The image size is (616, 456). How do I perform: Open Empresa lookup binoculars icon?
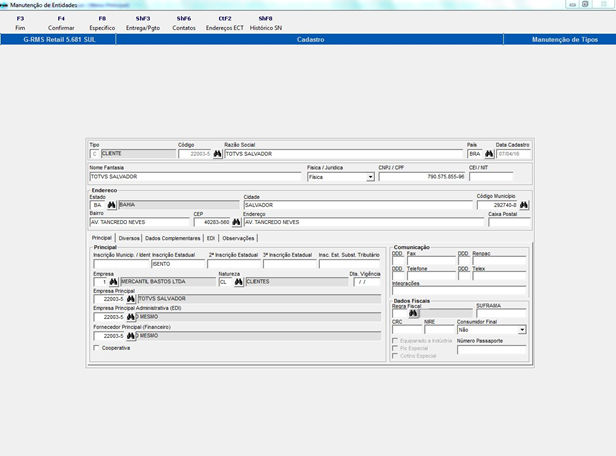pyautogui.click(x=114, y=282)
